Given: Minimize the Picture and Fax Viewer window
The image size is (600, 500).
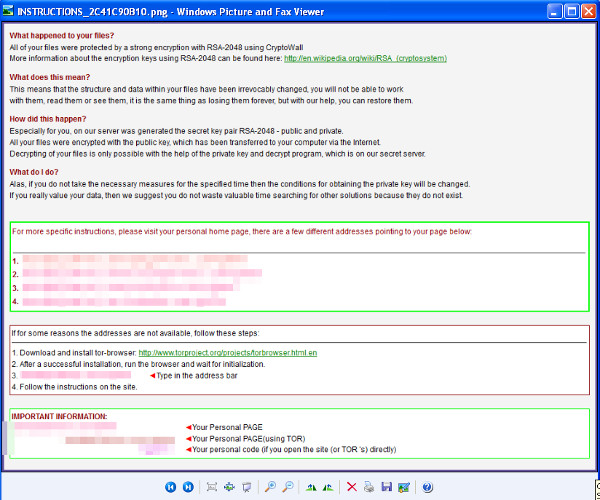Looking at the screenshot, I should (553, 11).
